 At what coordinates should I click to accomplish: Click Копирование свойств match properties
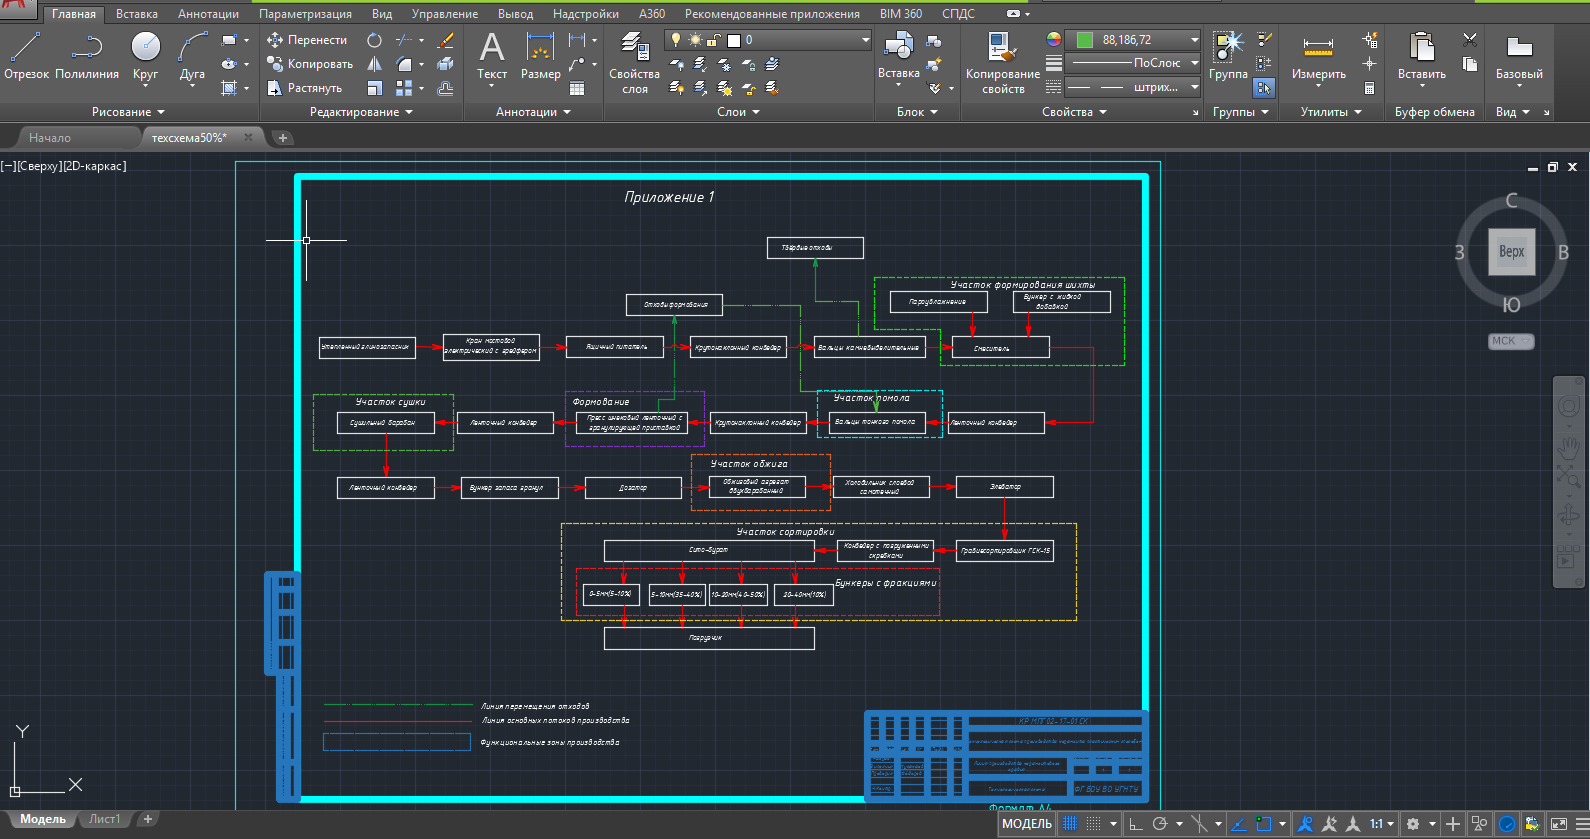(1002, 62)
